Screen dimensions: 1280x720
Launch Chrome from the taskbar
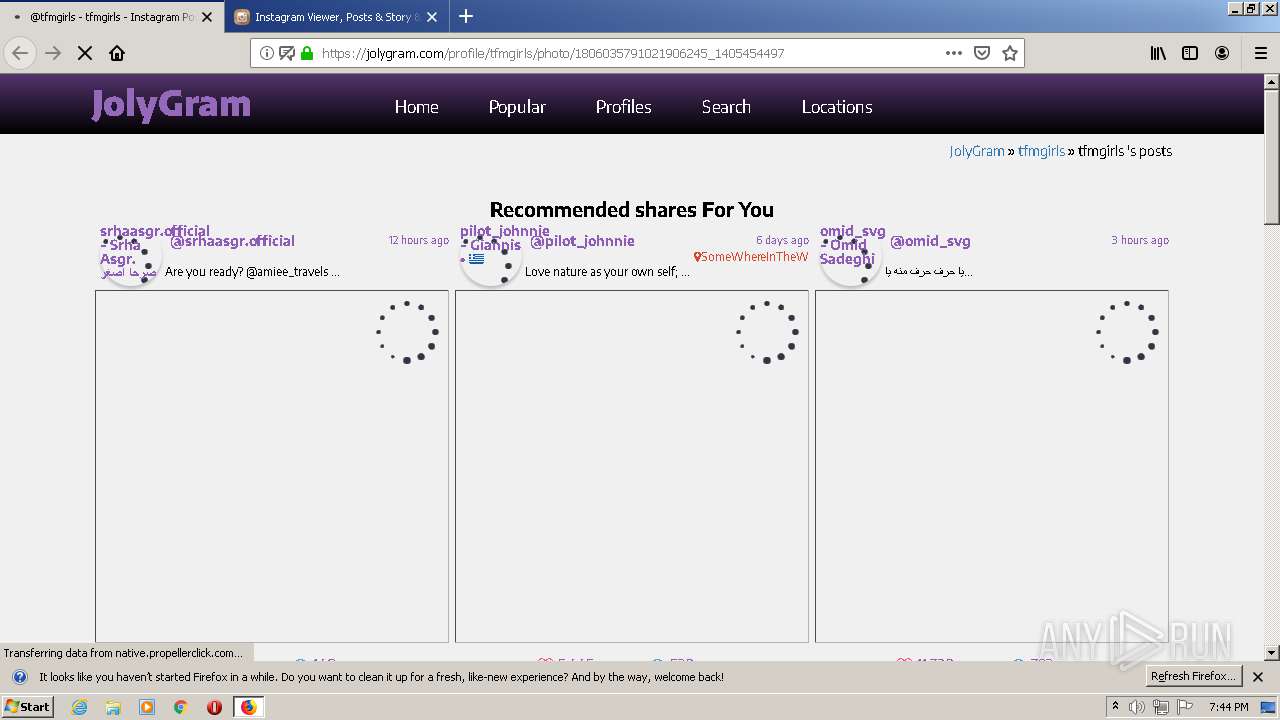click(180, 707)
